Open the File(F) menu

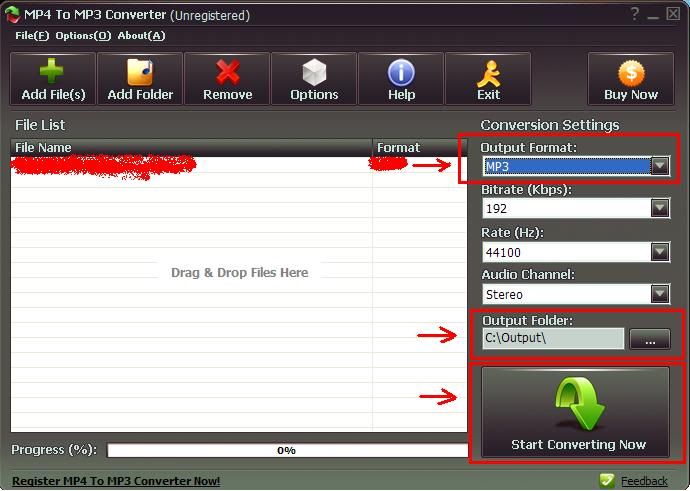pos(32,36)
